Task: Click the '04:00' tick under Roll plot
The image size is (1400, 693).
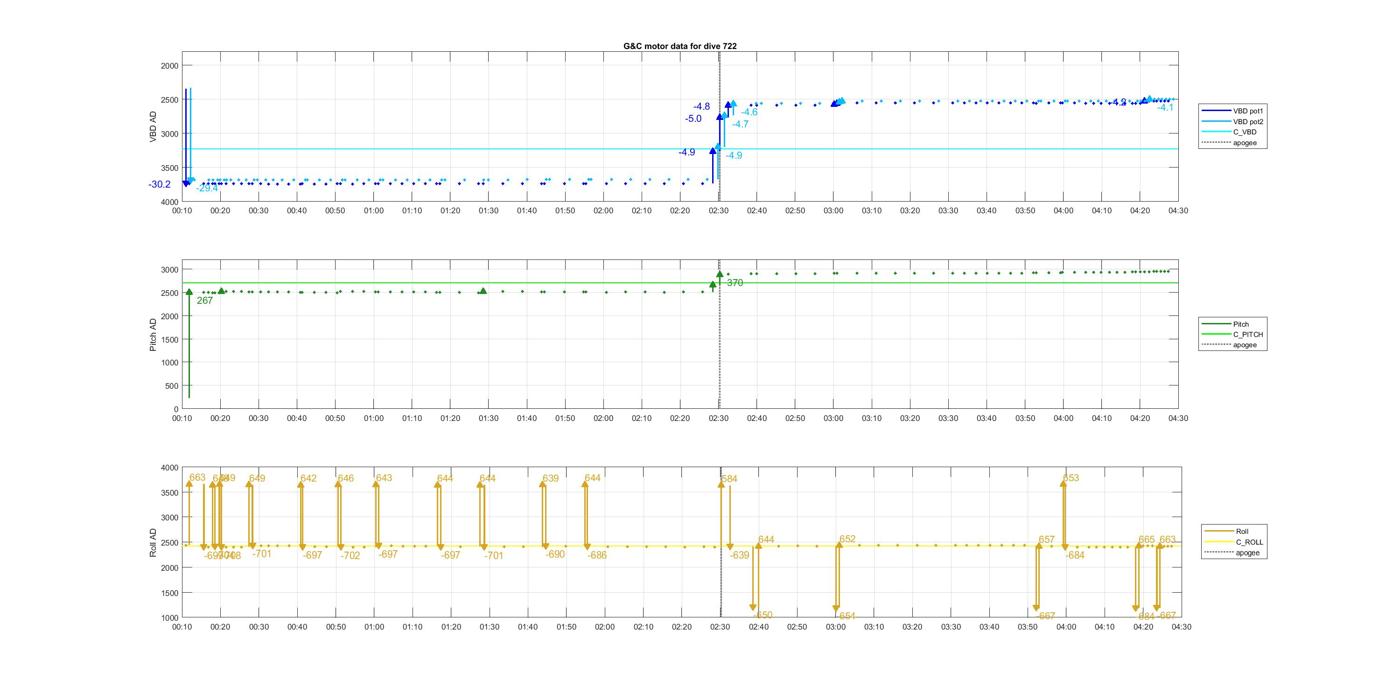Action: (1066, 627)
